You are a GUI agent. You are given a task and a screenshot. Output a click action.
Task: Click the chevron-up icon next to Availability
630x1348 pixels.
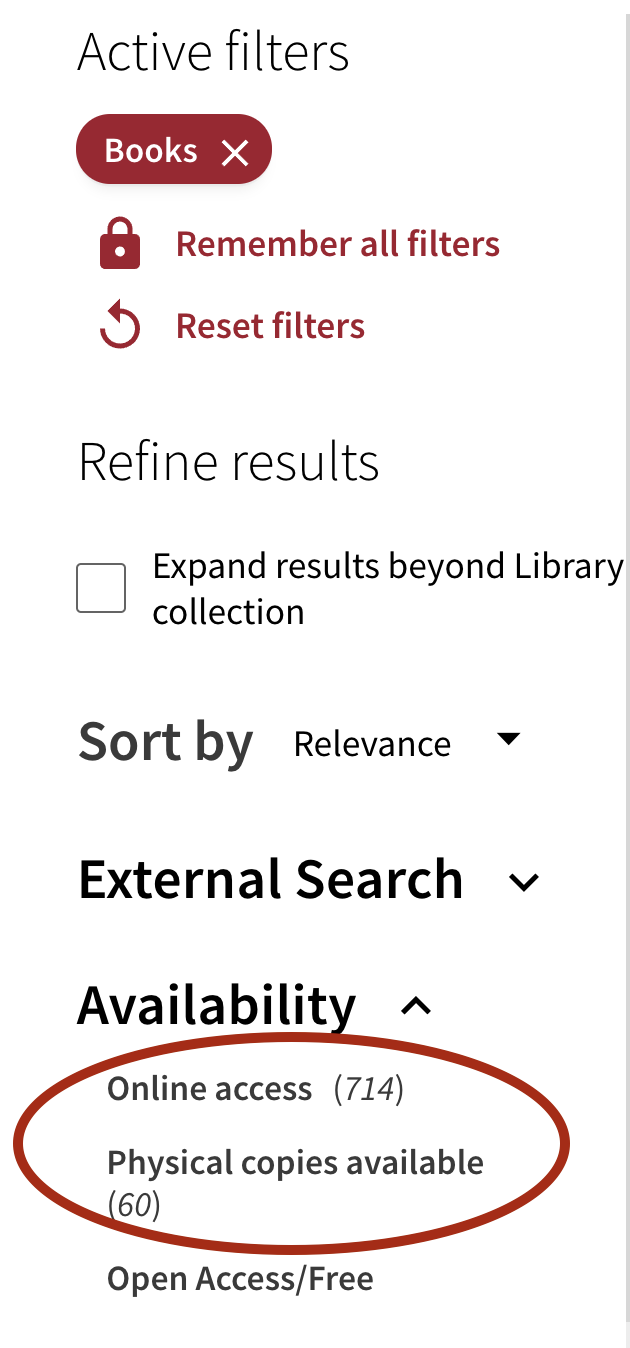coord(416,1007)
